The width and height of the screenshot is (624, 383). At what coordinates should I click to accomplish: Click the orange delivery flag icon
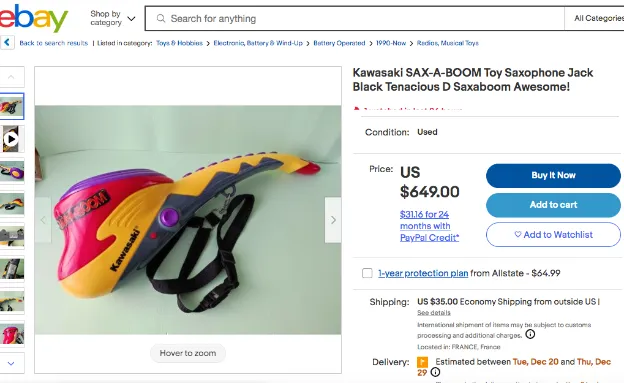click(422, 362)
